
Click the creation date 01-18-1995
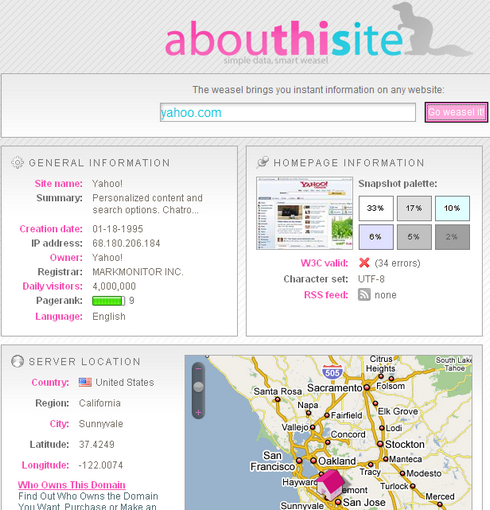tap(118, 229)
